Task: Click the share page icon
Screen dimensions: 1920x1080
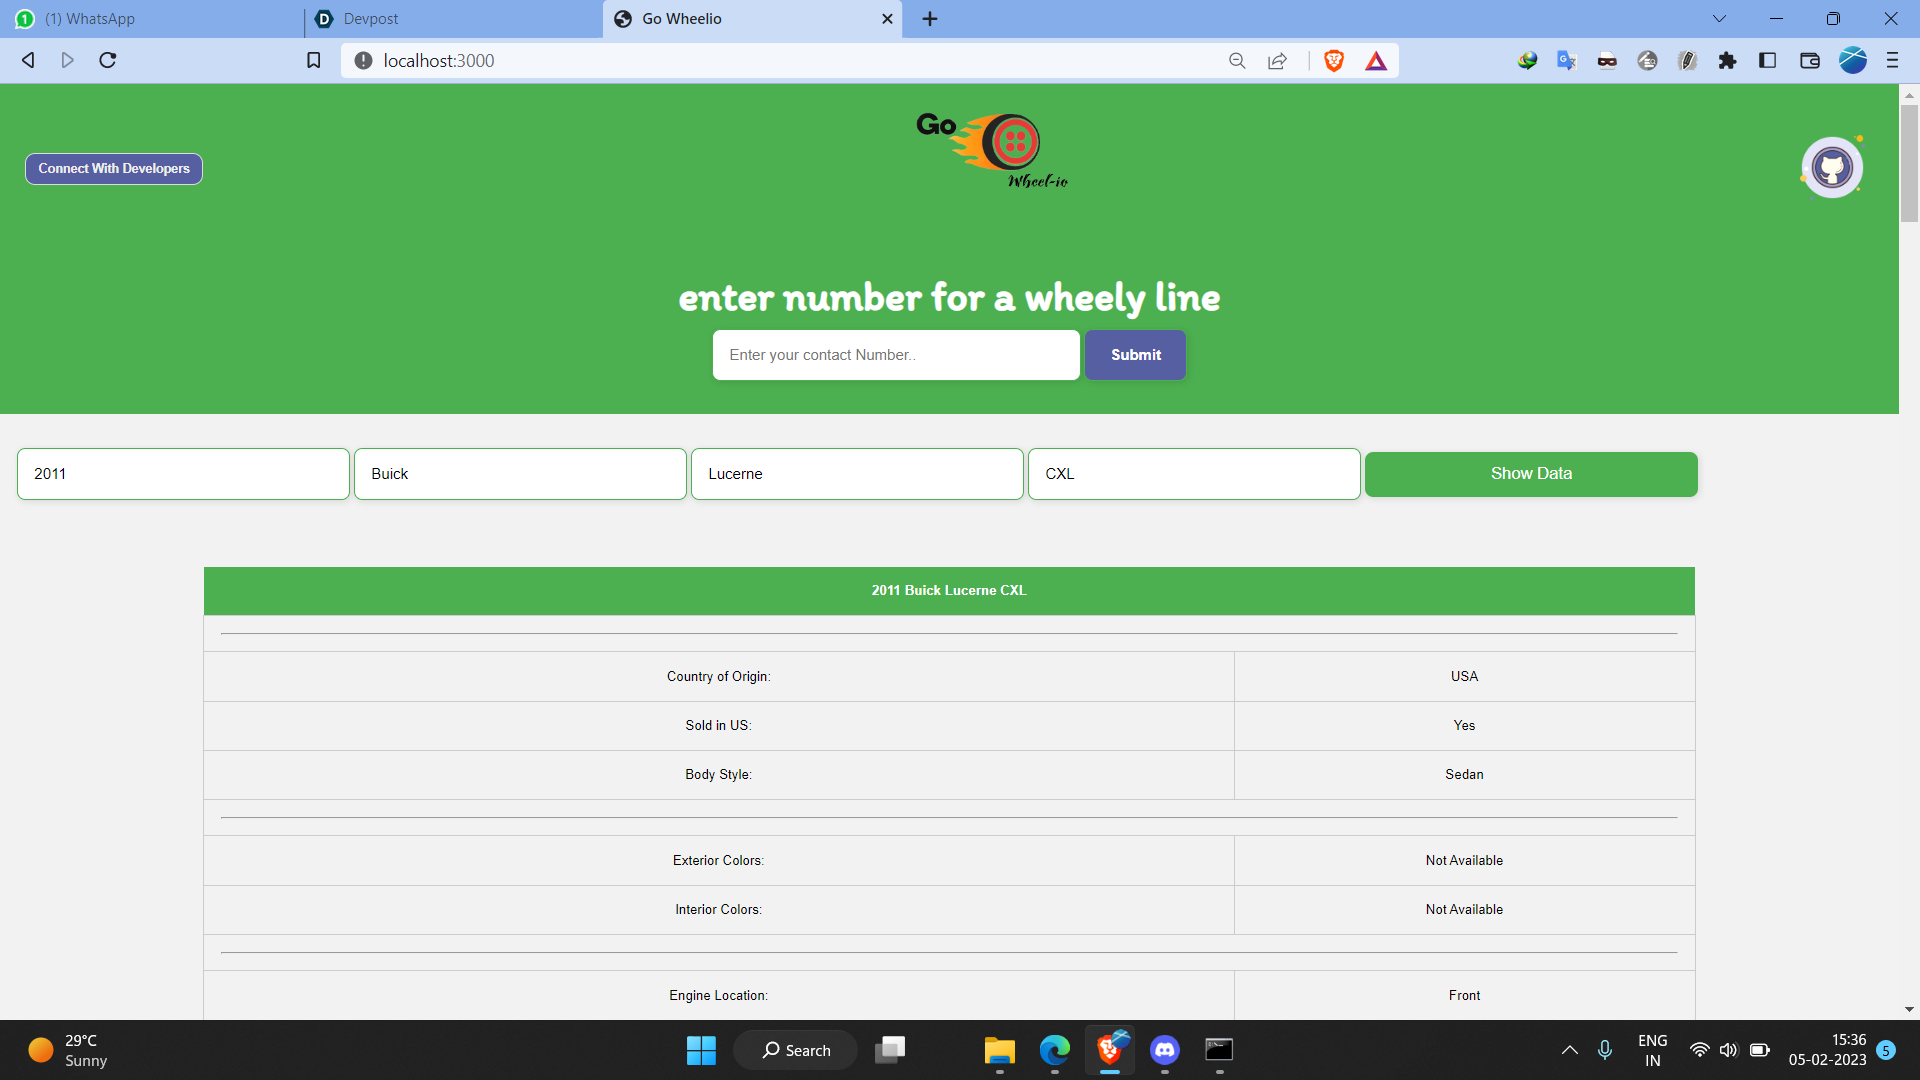Action: tap(1277, 61)
